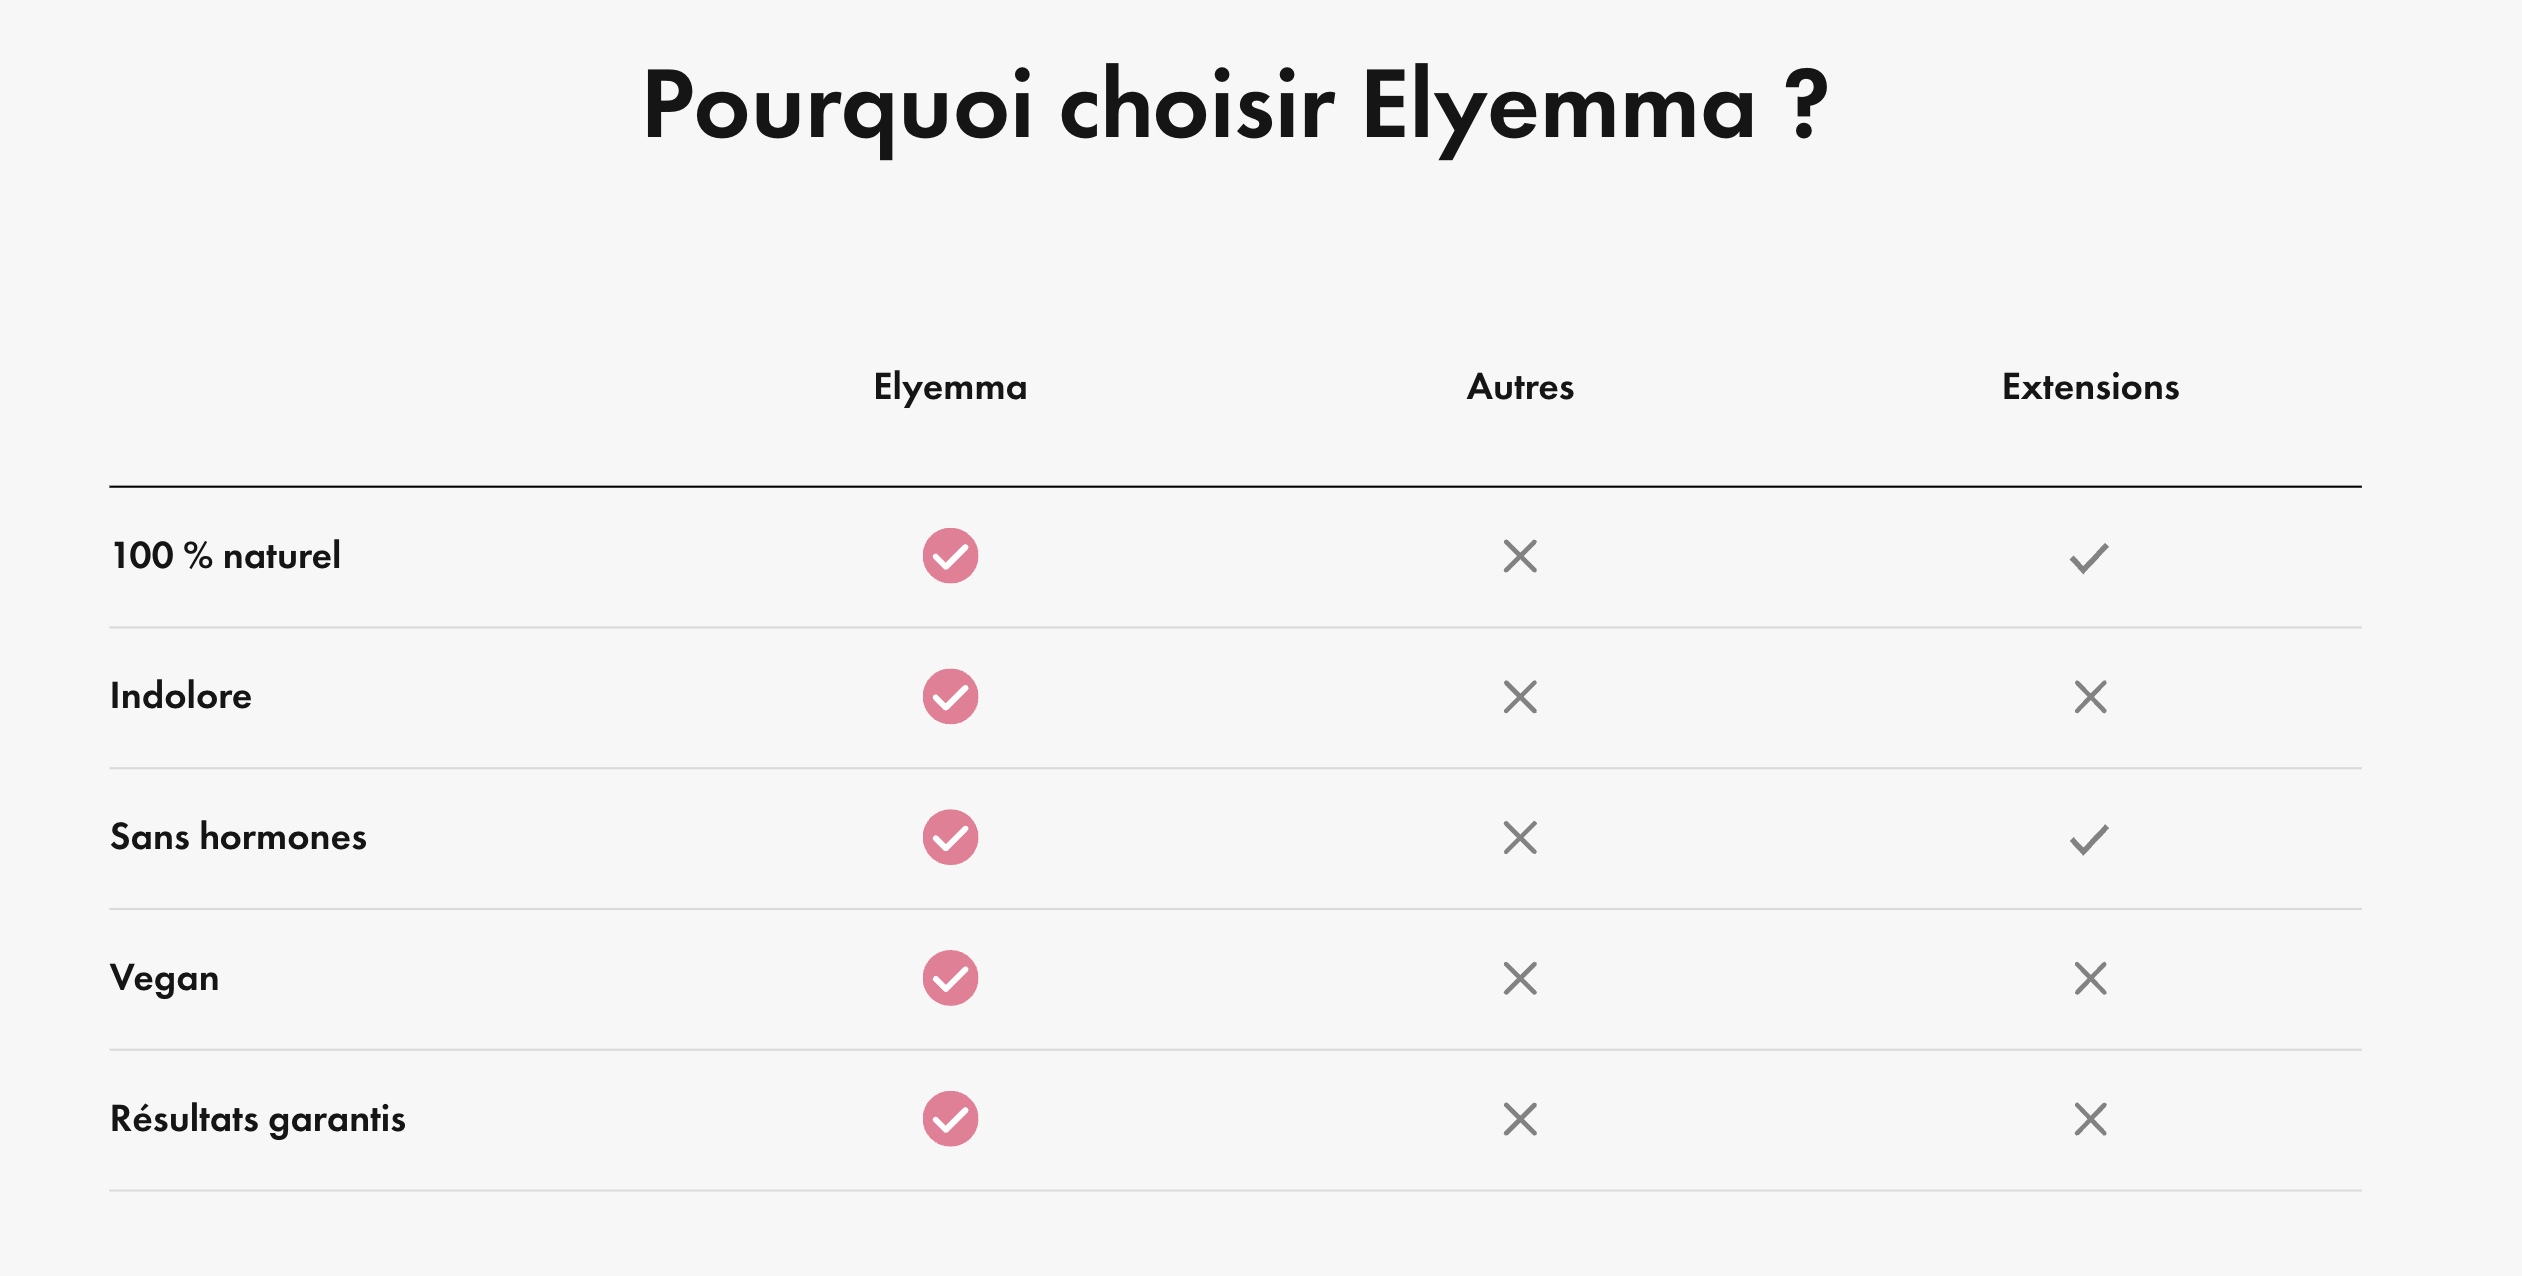Click the 'Sans hormones' row label
The width and height of the screenshot is (2522, 1276).
[238, 837]
